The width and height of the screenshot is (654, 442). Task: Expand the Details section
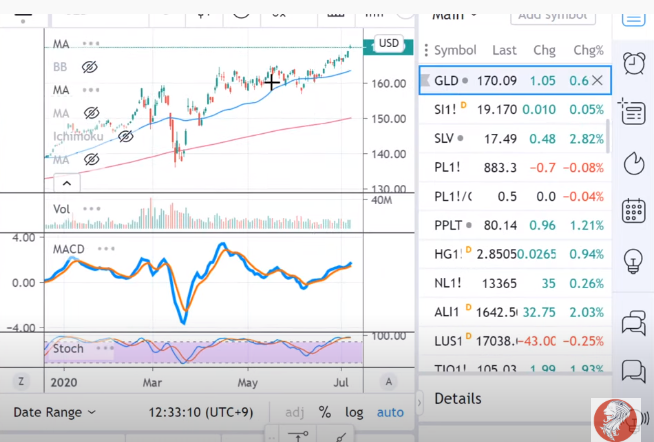458,399
